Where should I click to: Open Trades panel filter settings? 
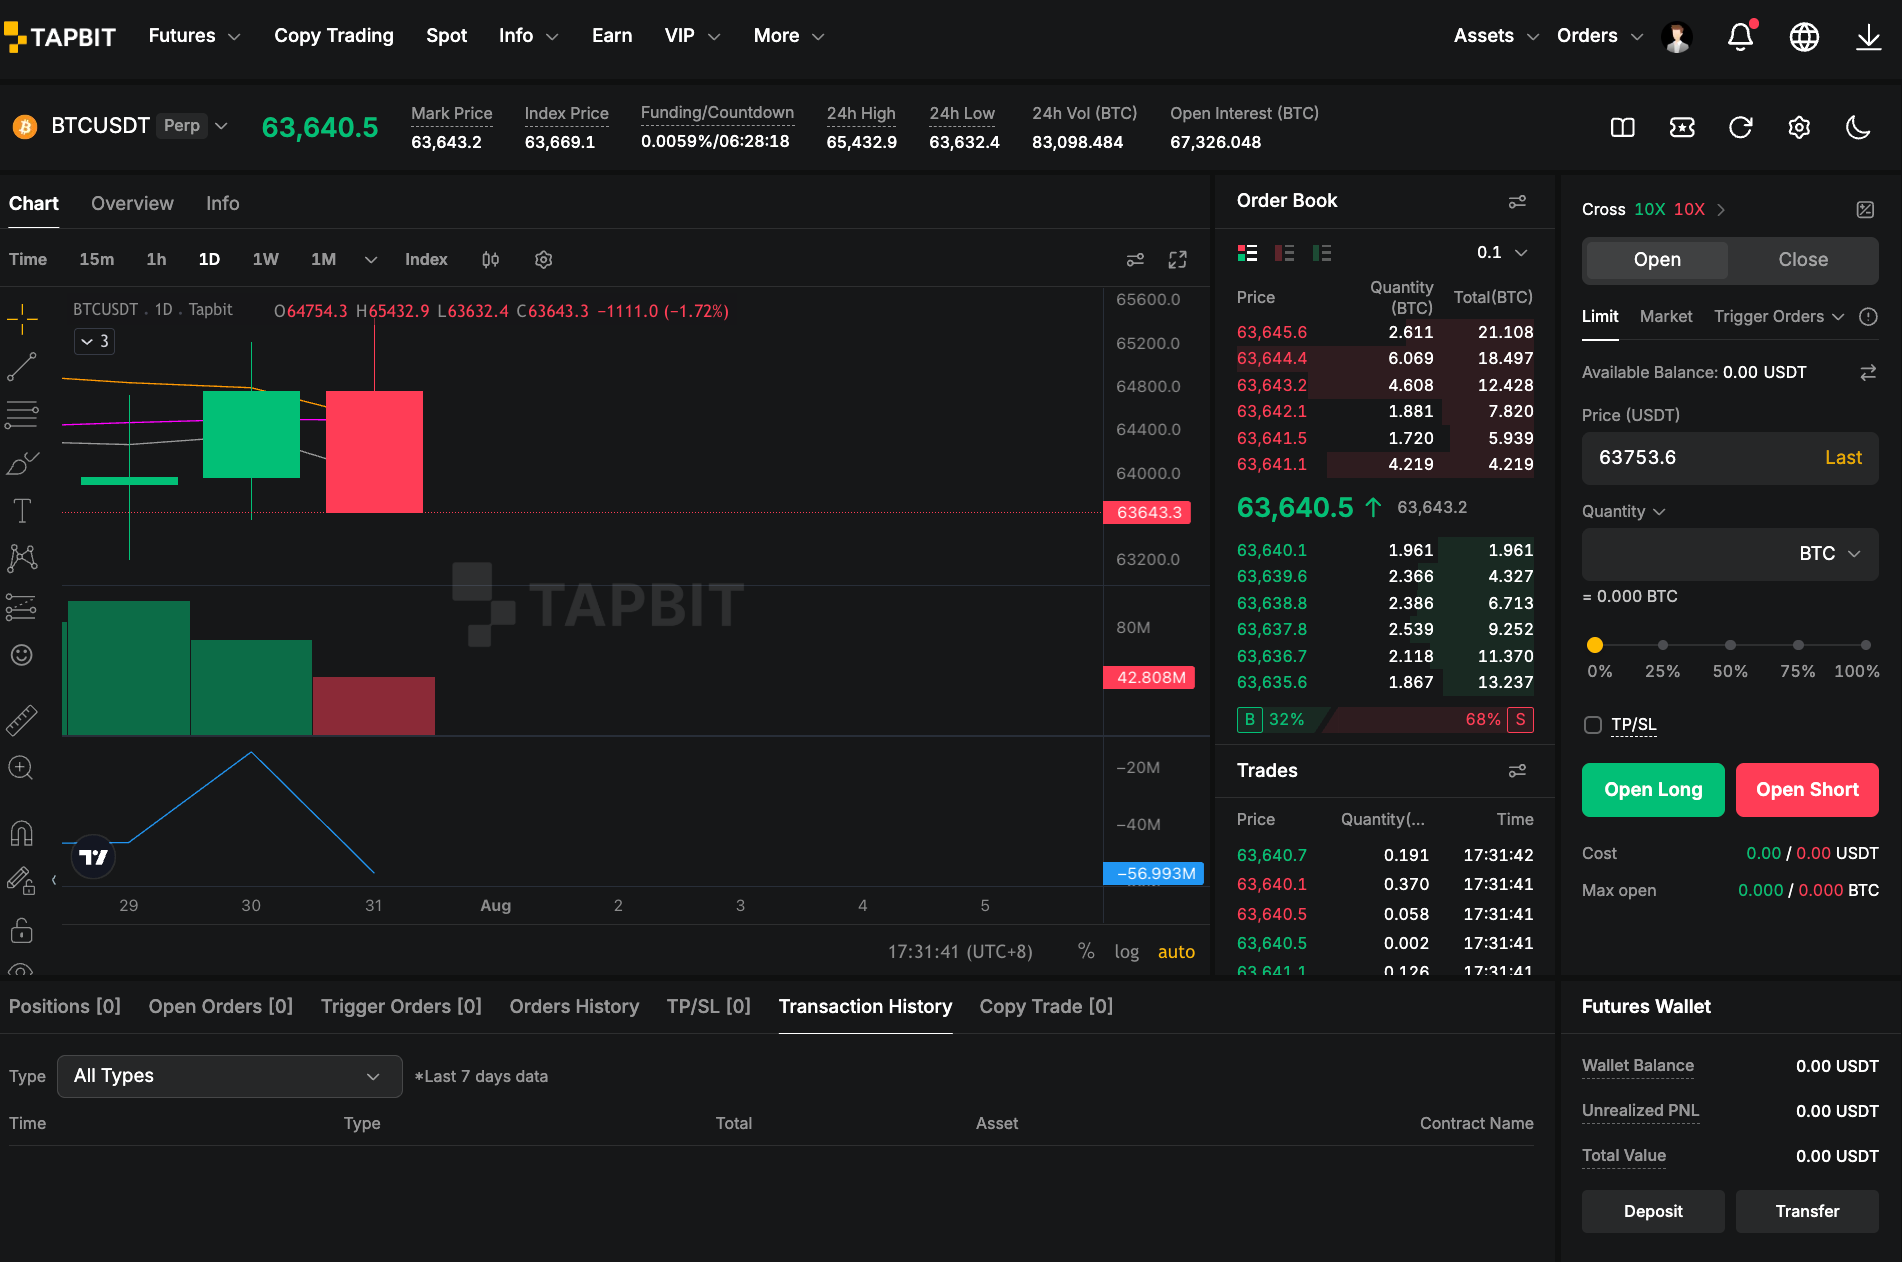(1517, 771)
